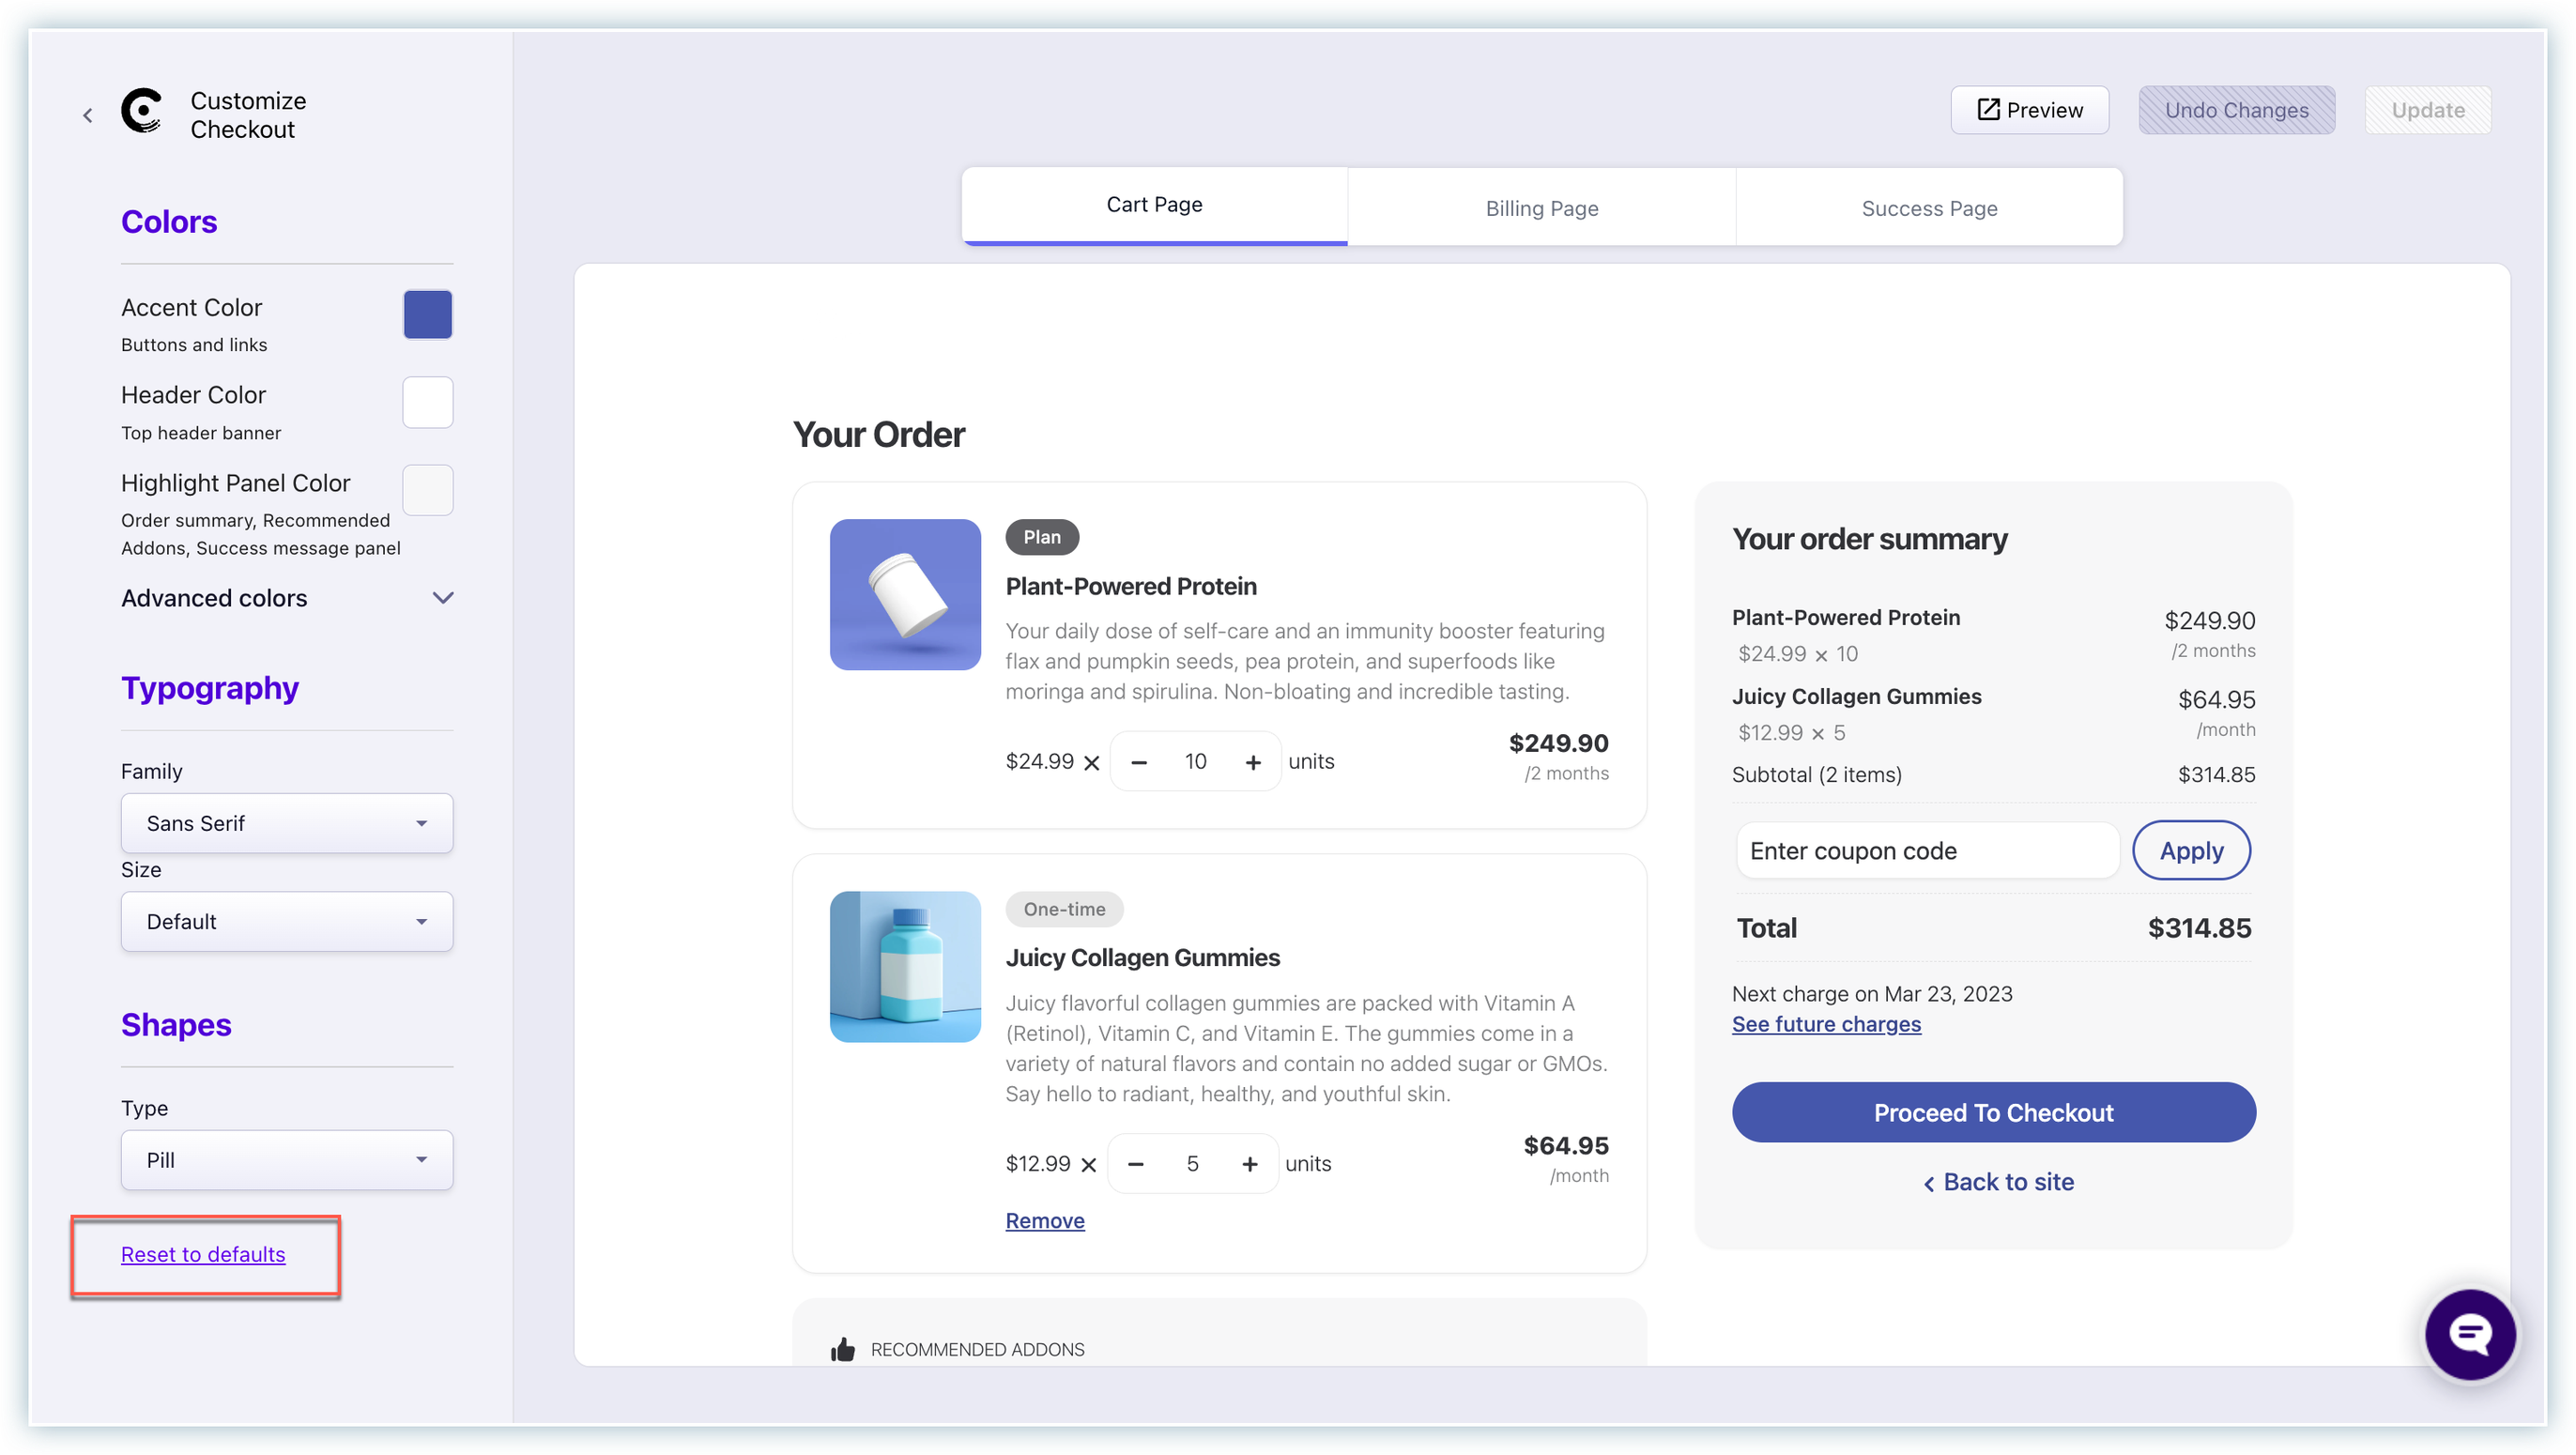Click the Preview button
The image size is (2576, 1455).
(x=2029, y=110)
